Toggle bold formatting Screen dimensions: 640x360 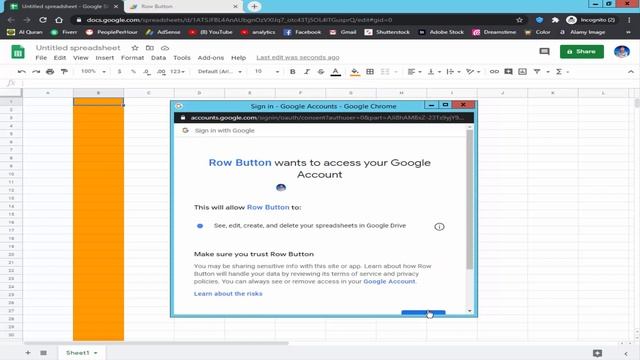pyautogui.click(x=293, y=71)
